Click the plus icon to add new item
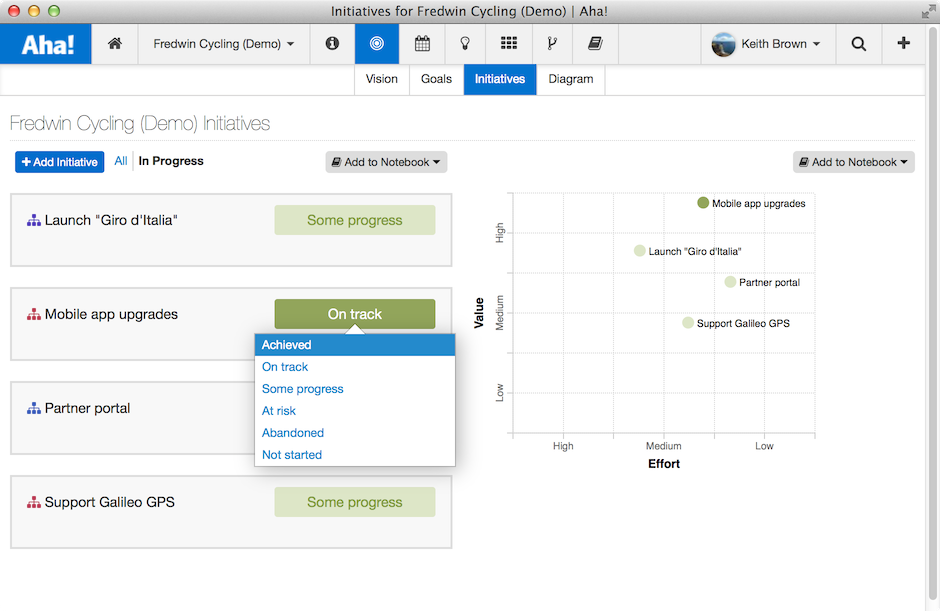Viewport: 940px width, 611px height. pyautogui.click(x=903, y=44)
